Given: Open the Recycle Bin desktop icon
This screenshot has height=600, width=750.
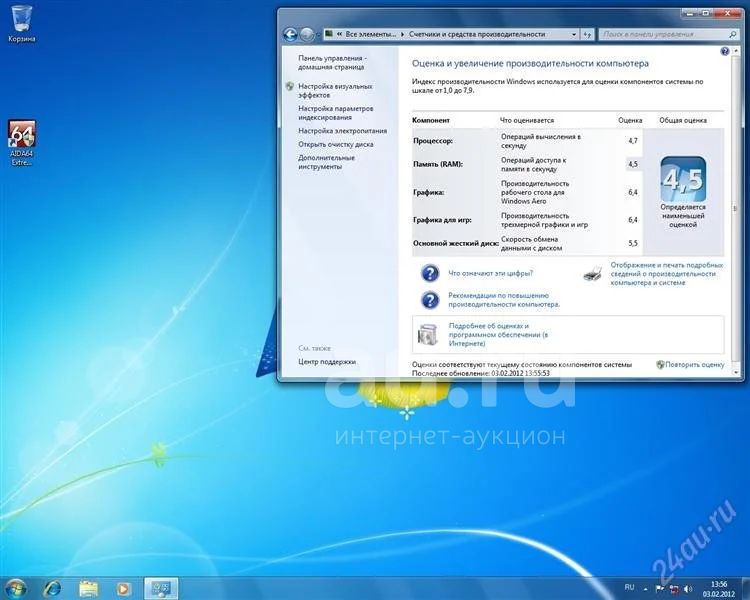Looking at the screenshot, I should [x=22, y=24].
